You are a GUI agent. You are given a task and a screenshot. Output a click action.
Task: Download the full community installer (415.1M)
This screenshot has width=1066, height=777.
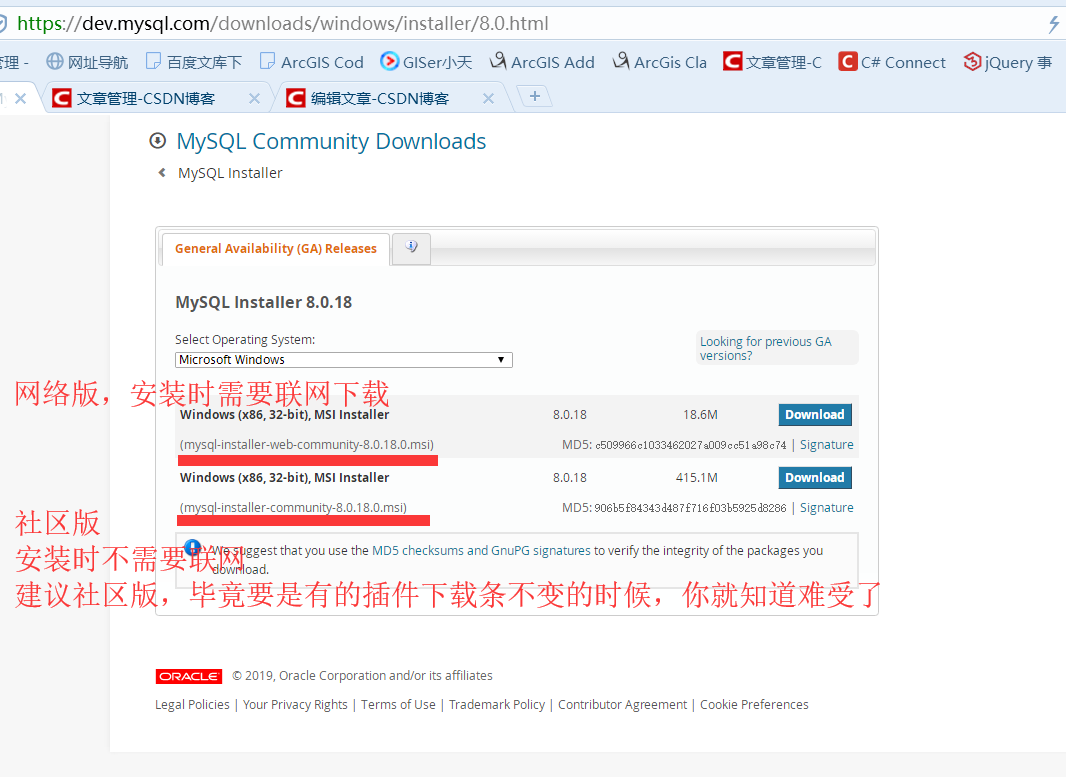point(814,477)
